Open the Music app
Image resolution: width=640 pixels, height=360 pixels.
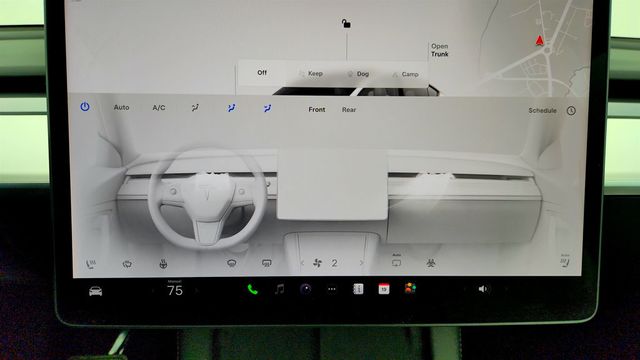tap(279, 289)
